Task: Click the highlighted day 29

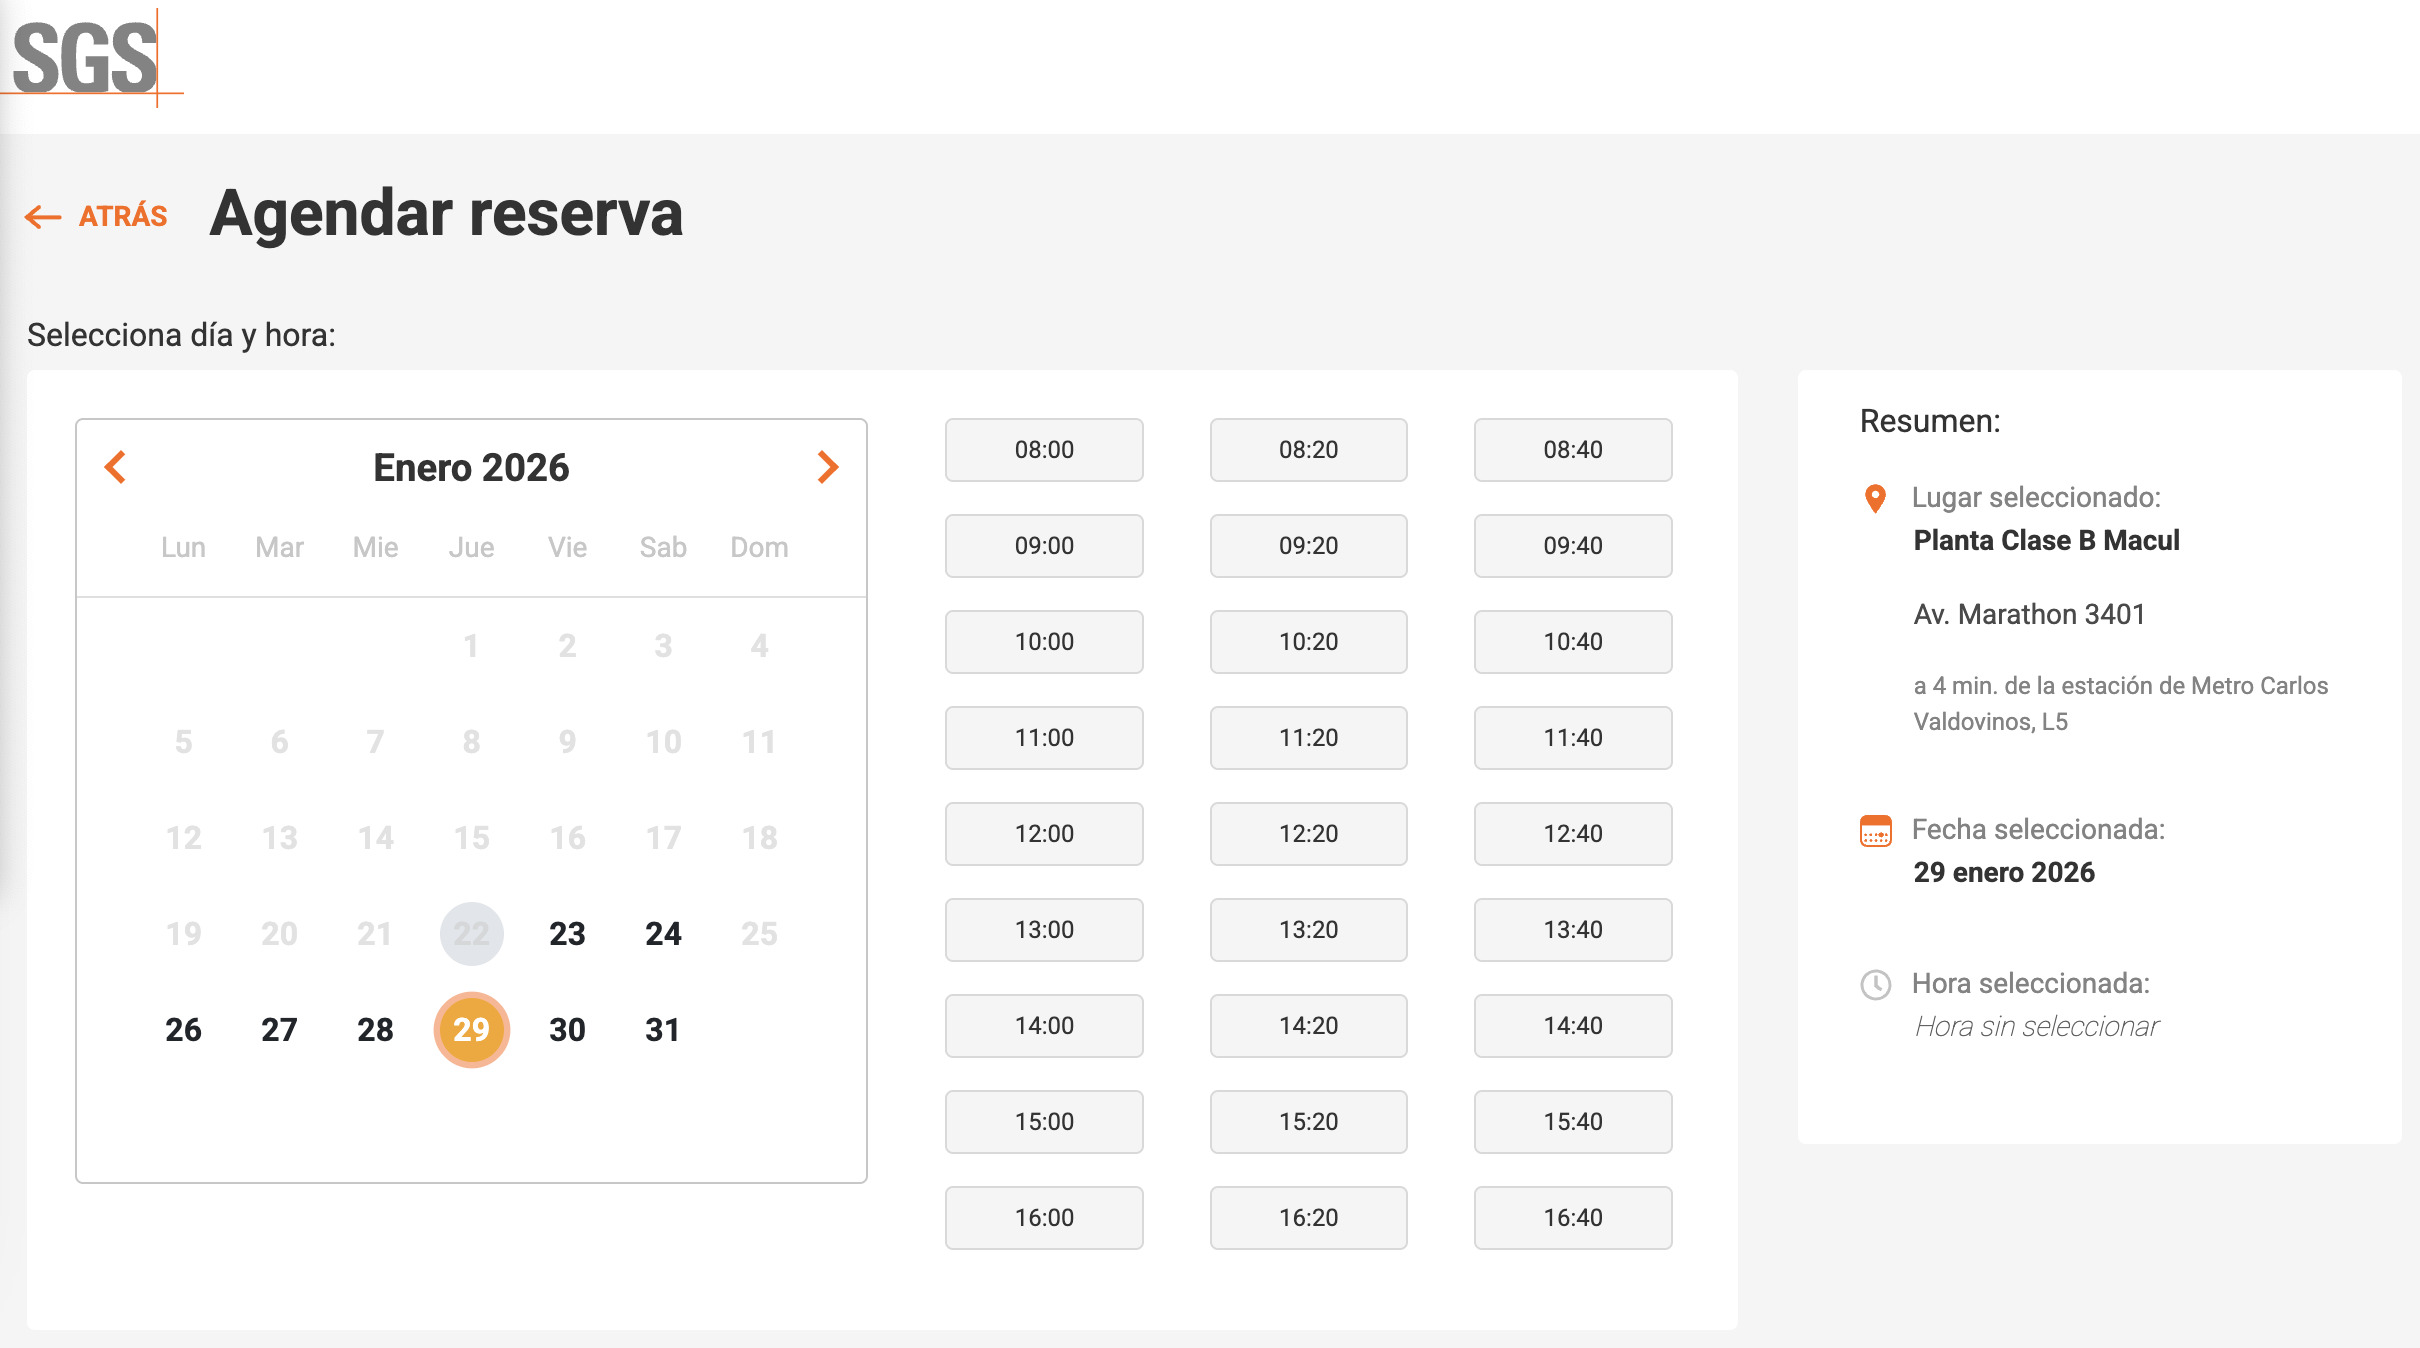Action: [471, 1030]
